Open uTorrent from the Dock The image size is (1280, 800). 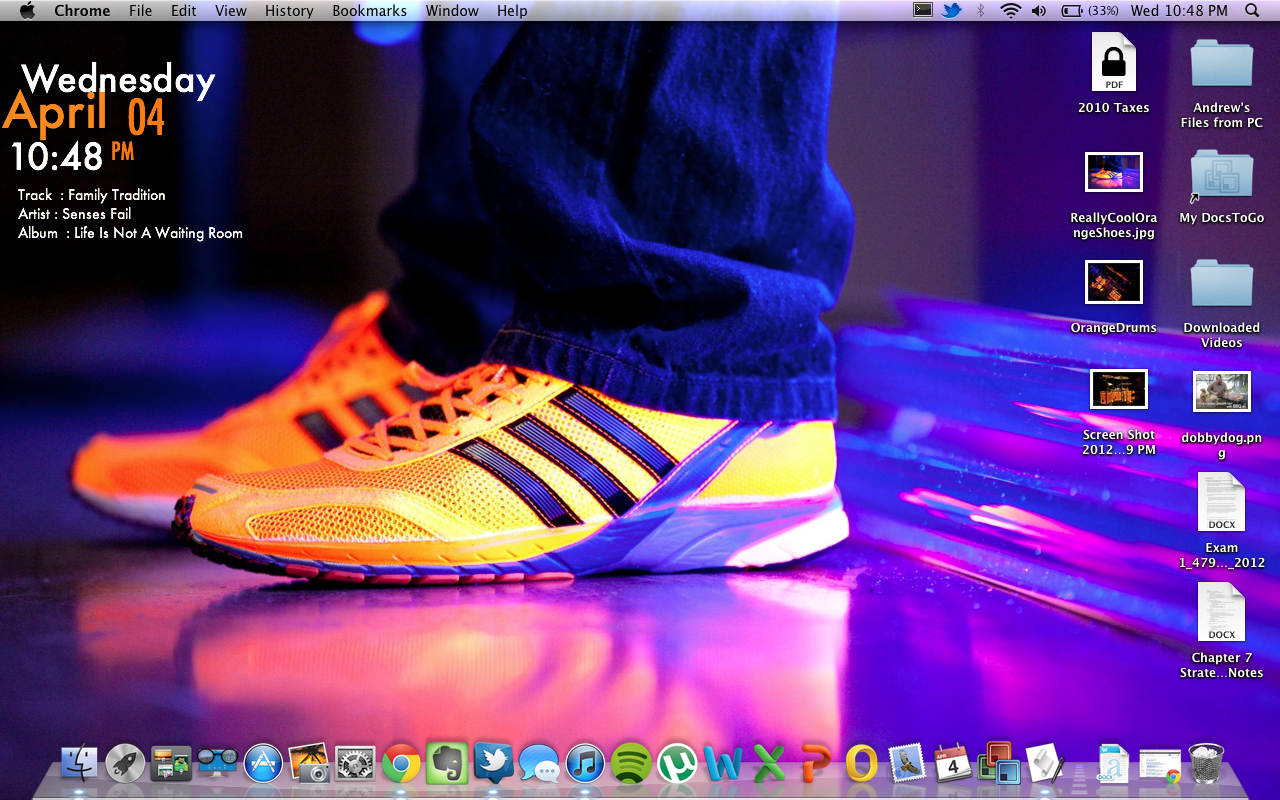coord(677,764)
